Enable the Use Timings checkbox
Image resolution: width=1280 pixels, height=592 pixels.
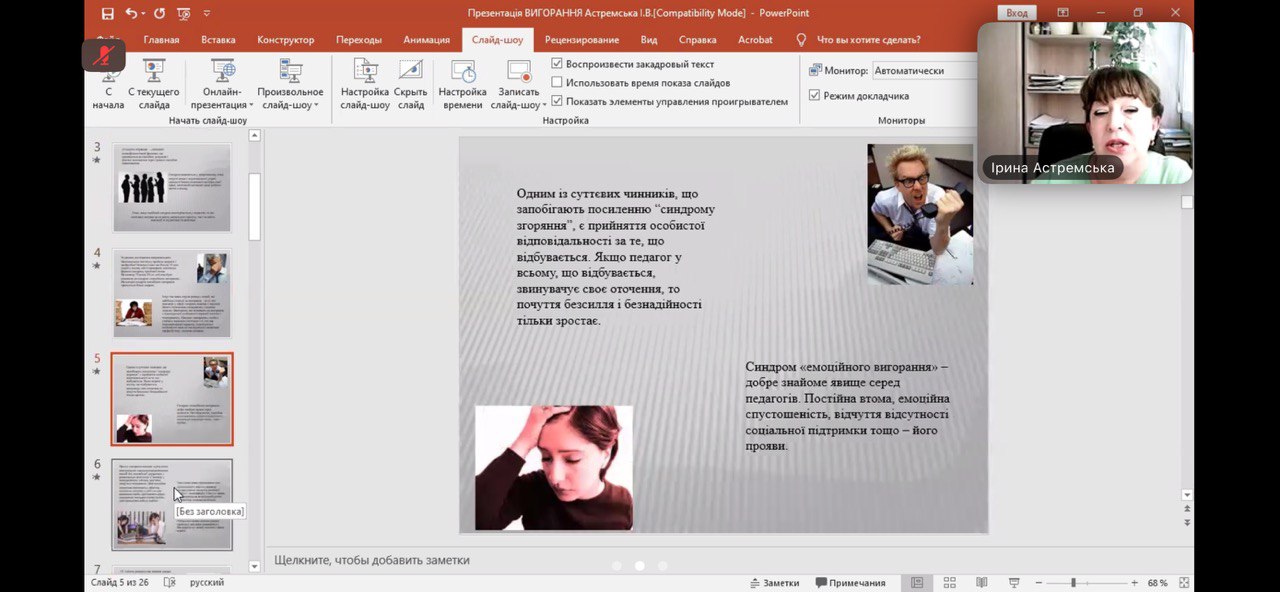(557, 83)
